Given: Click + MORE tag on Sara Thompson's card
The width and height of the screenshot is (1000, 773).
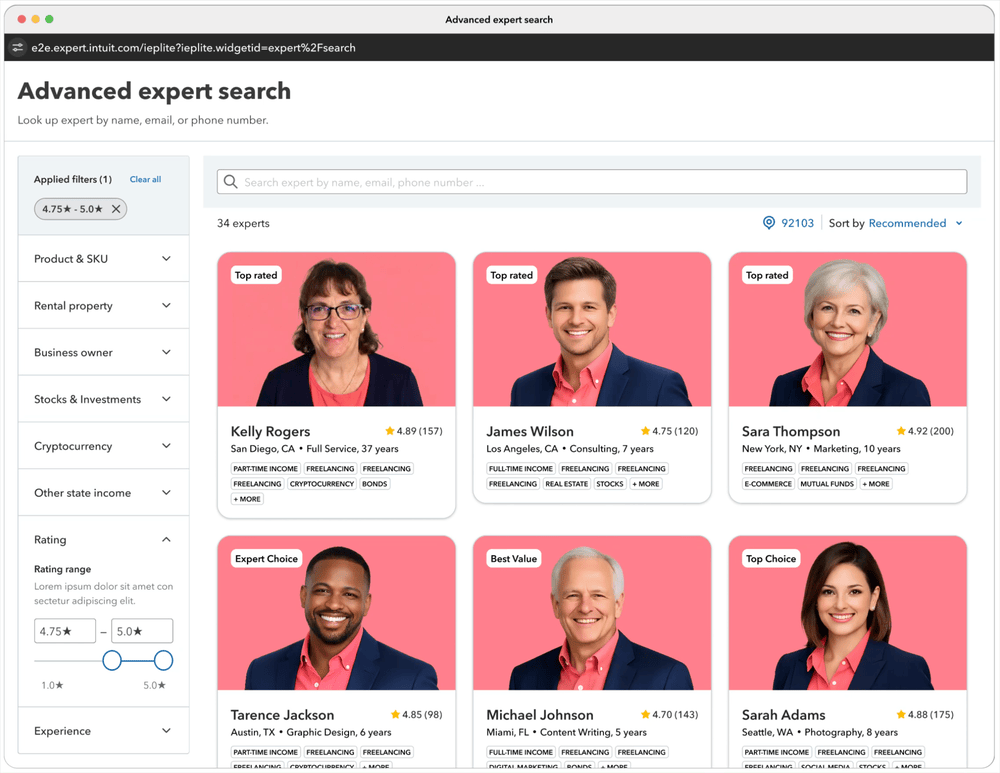Looking at the screenshot, I should (876, 483).
